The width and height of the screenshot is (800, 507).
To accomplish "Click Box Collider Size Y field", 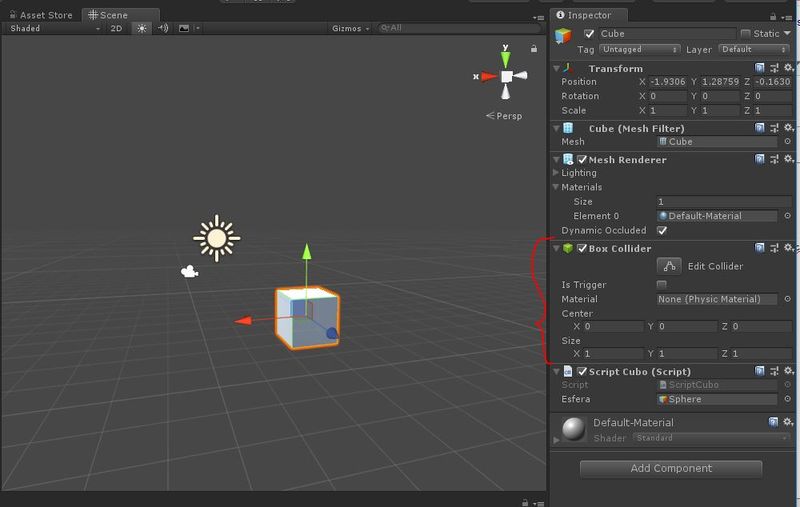I will pos(687,353).
